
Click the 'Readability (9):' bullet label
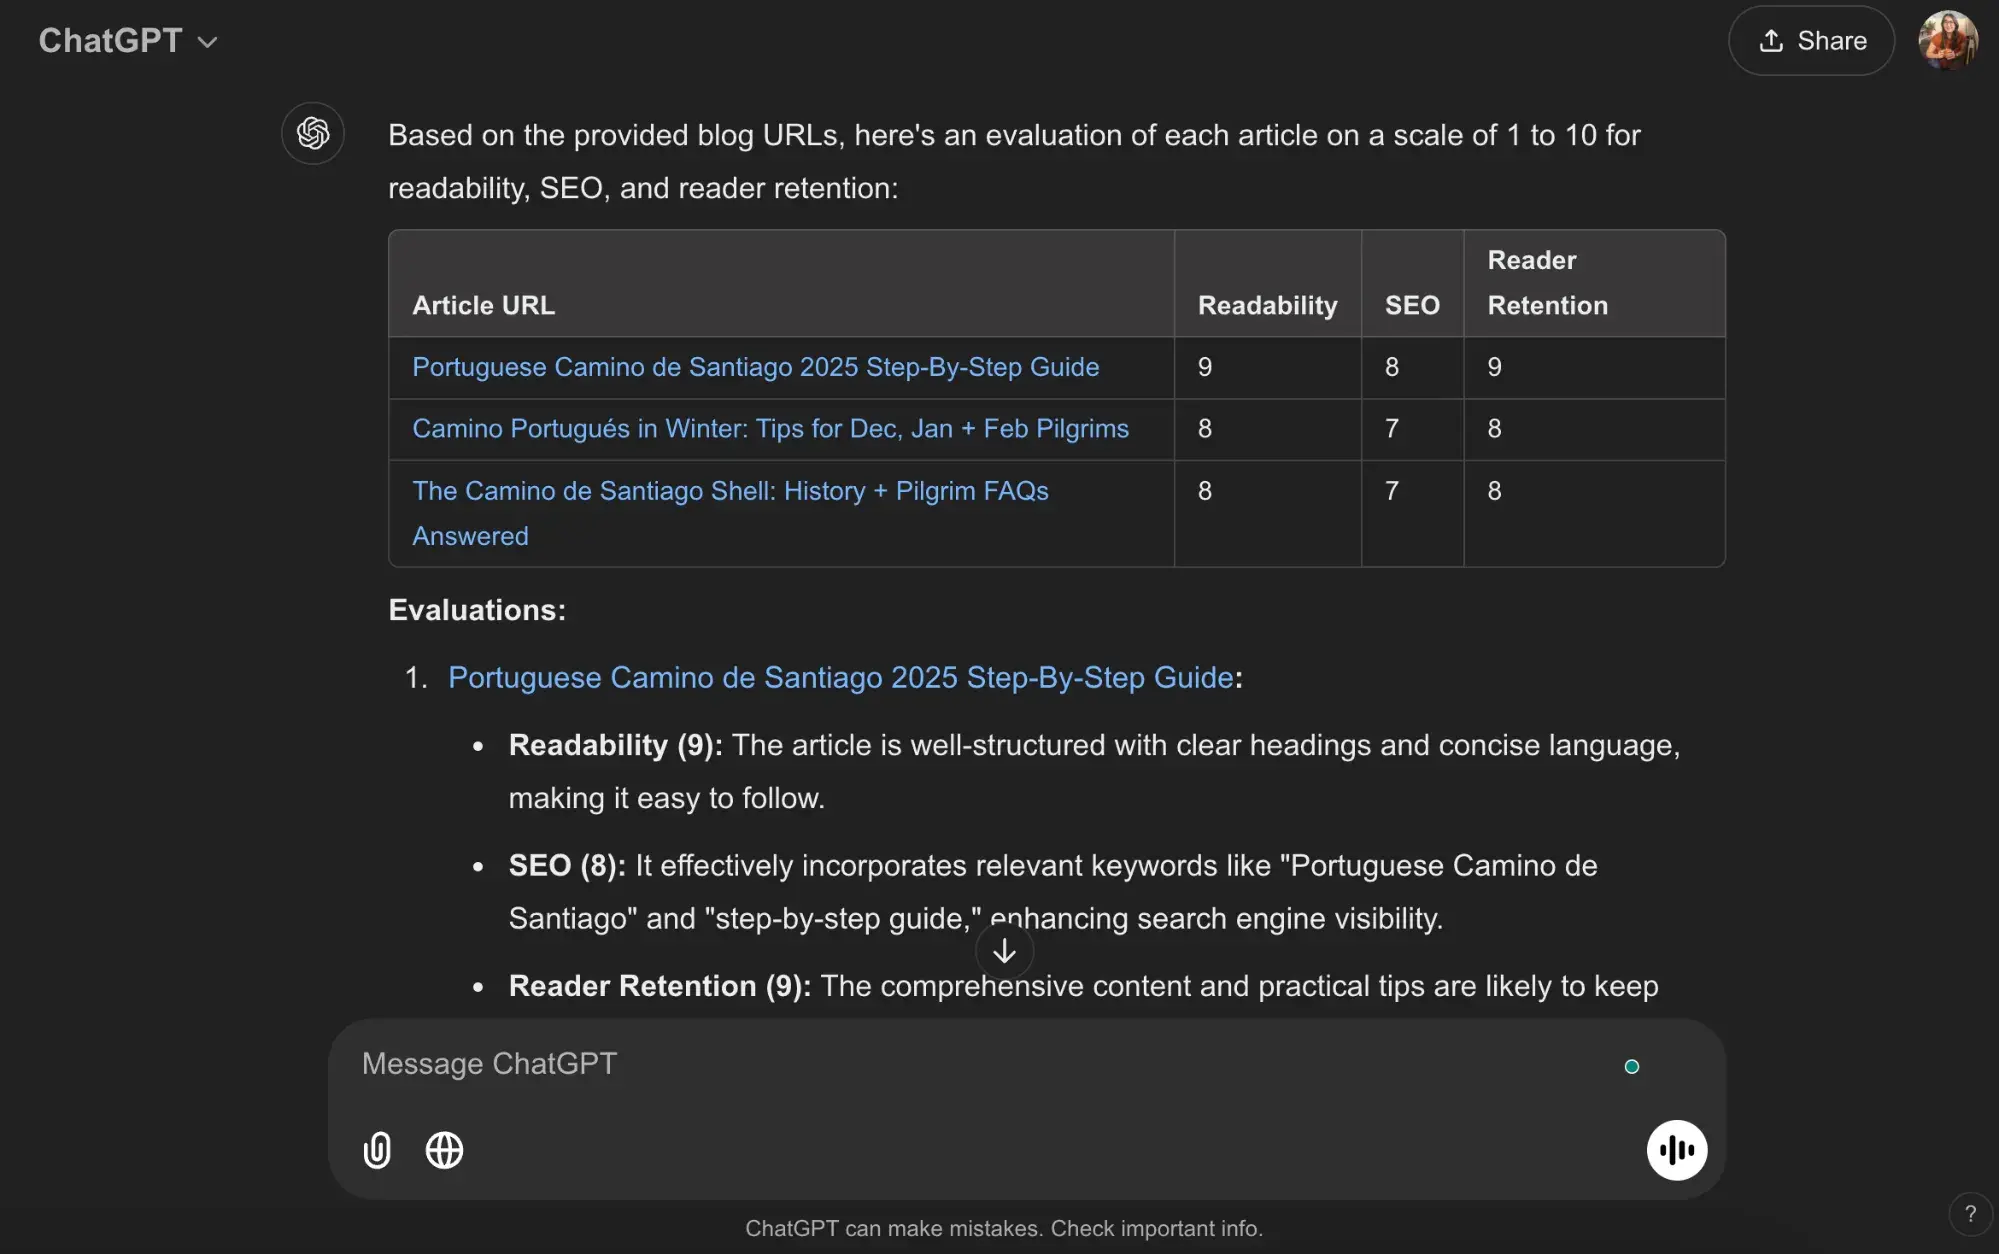(x=615, y=745)
